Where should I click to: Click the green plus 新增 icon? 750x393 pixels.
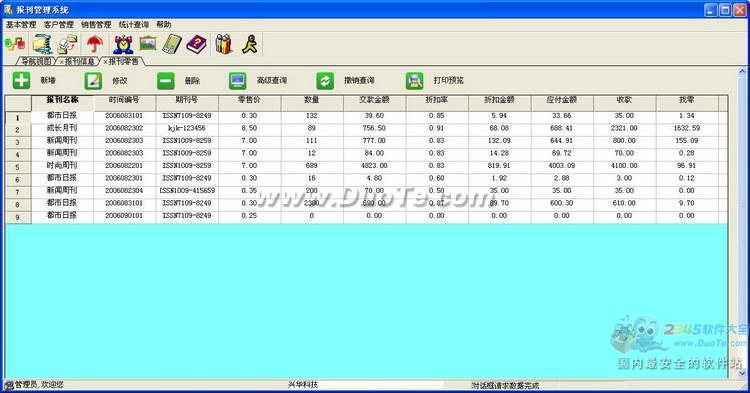[21, 80]
